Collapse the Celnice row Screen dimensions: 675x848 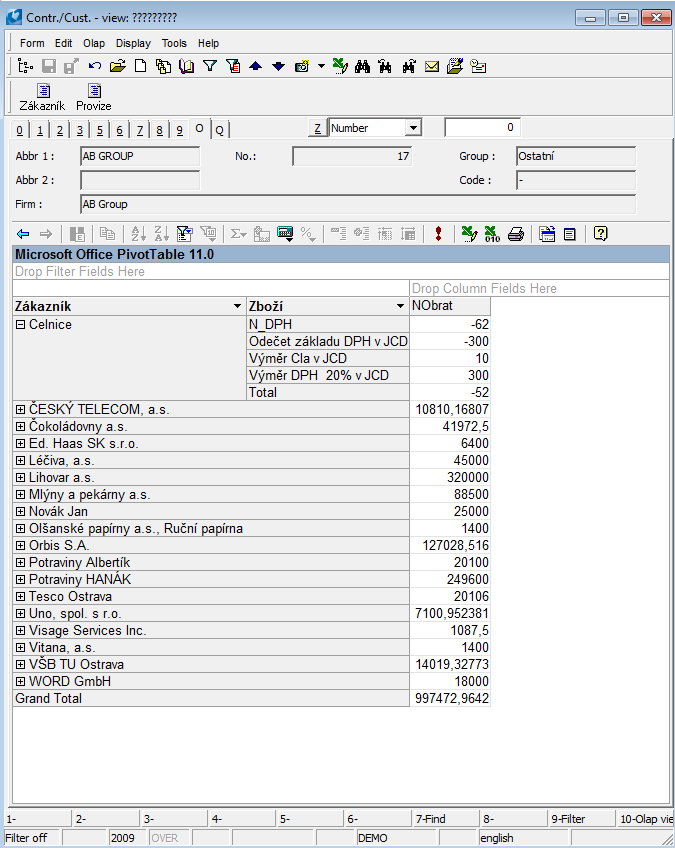point(21,324)
